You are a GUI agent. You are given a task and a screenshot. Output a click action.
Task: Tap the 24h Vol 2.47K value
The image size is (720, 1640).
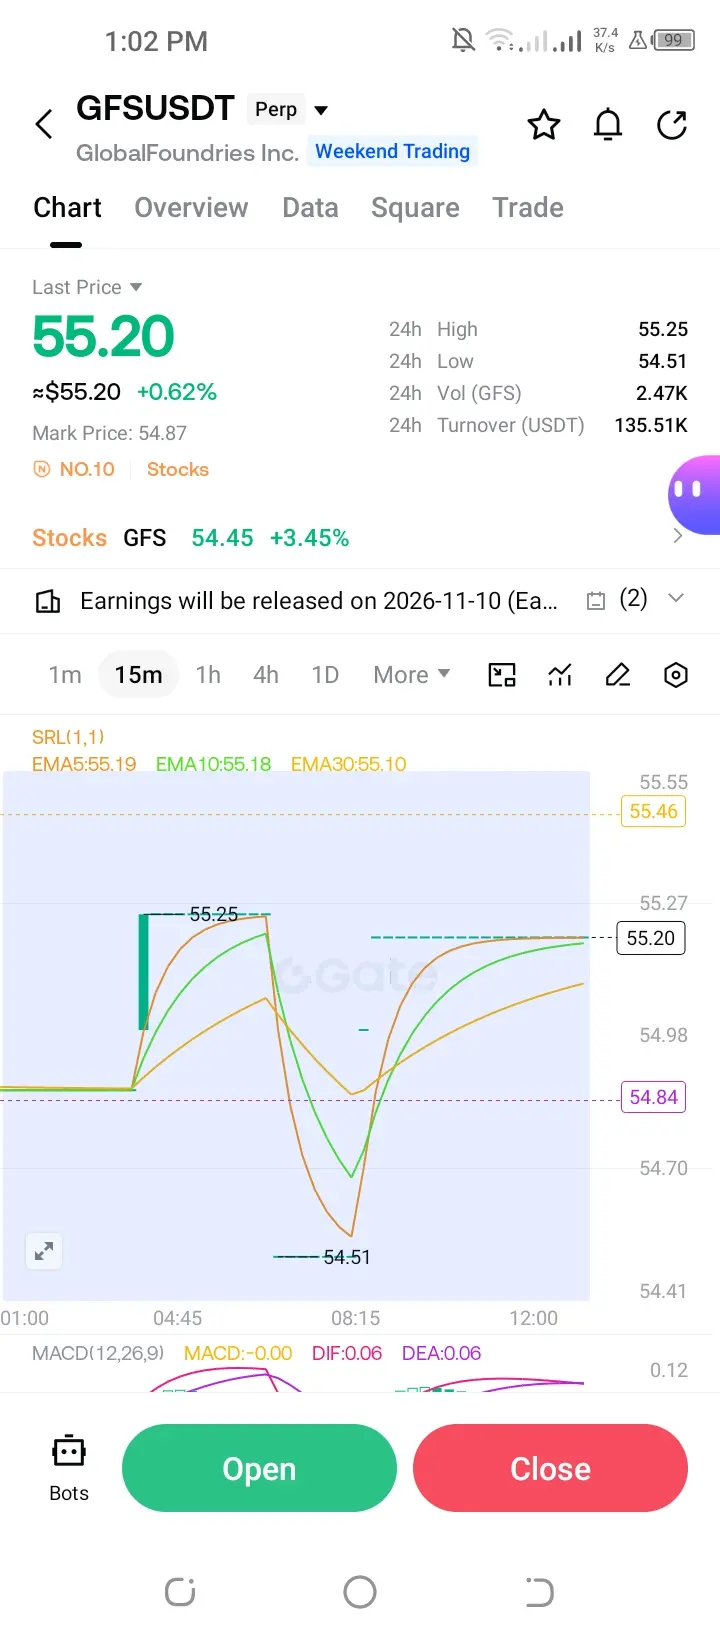[x=662, y=393]
